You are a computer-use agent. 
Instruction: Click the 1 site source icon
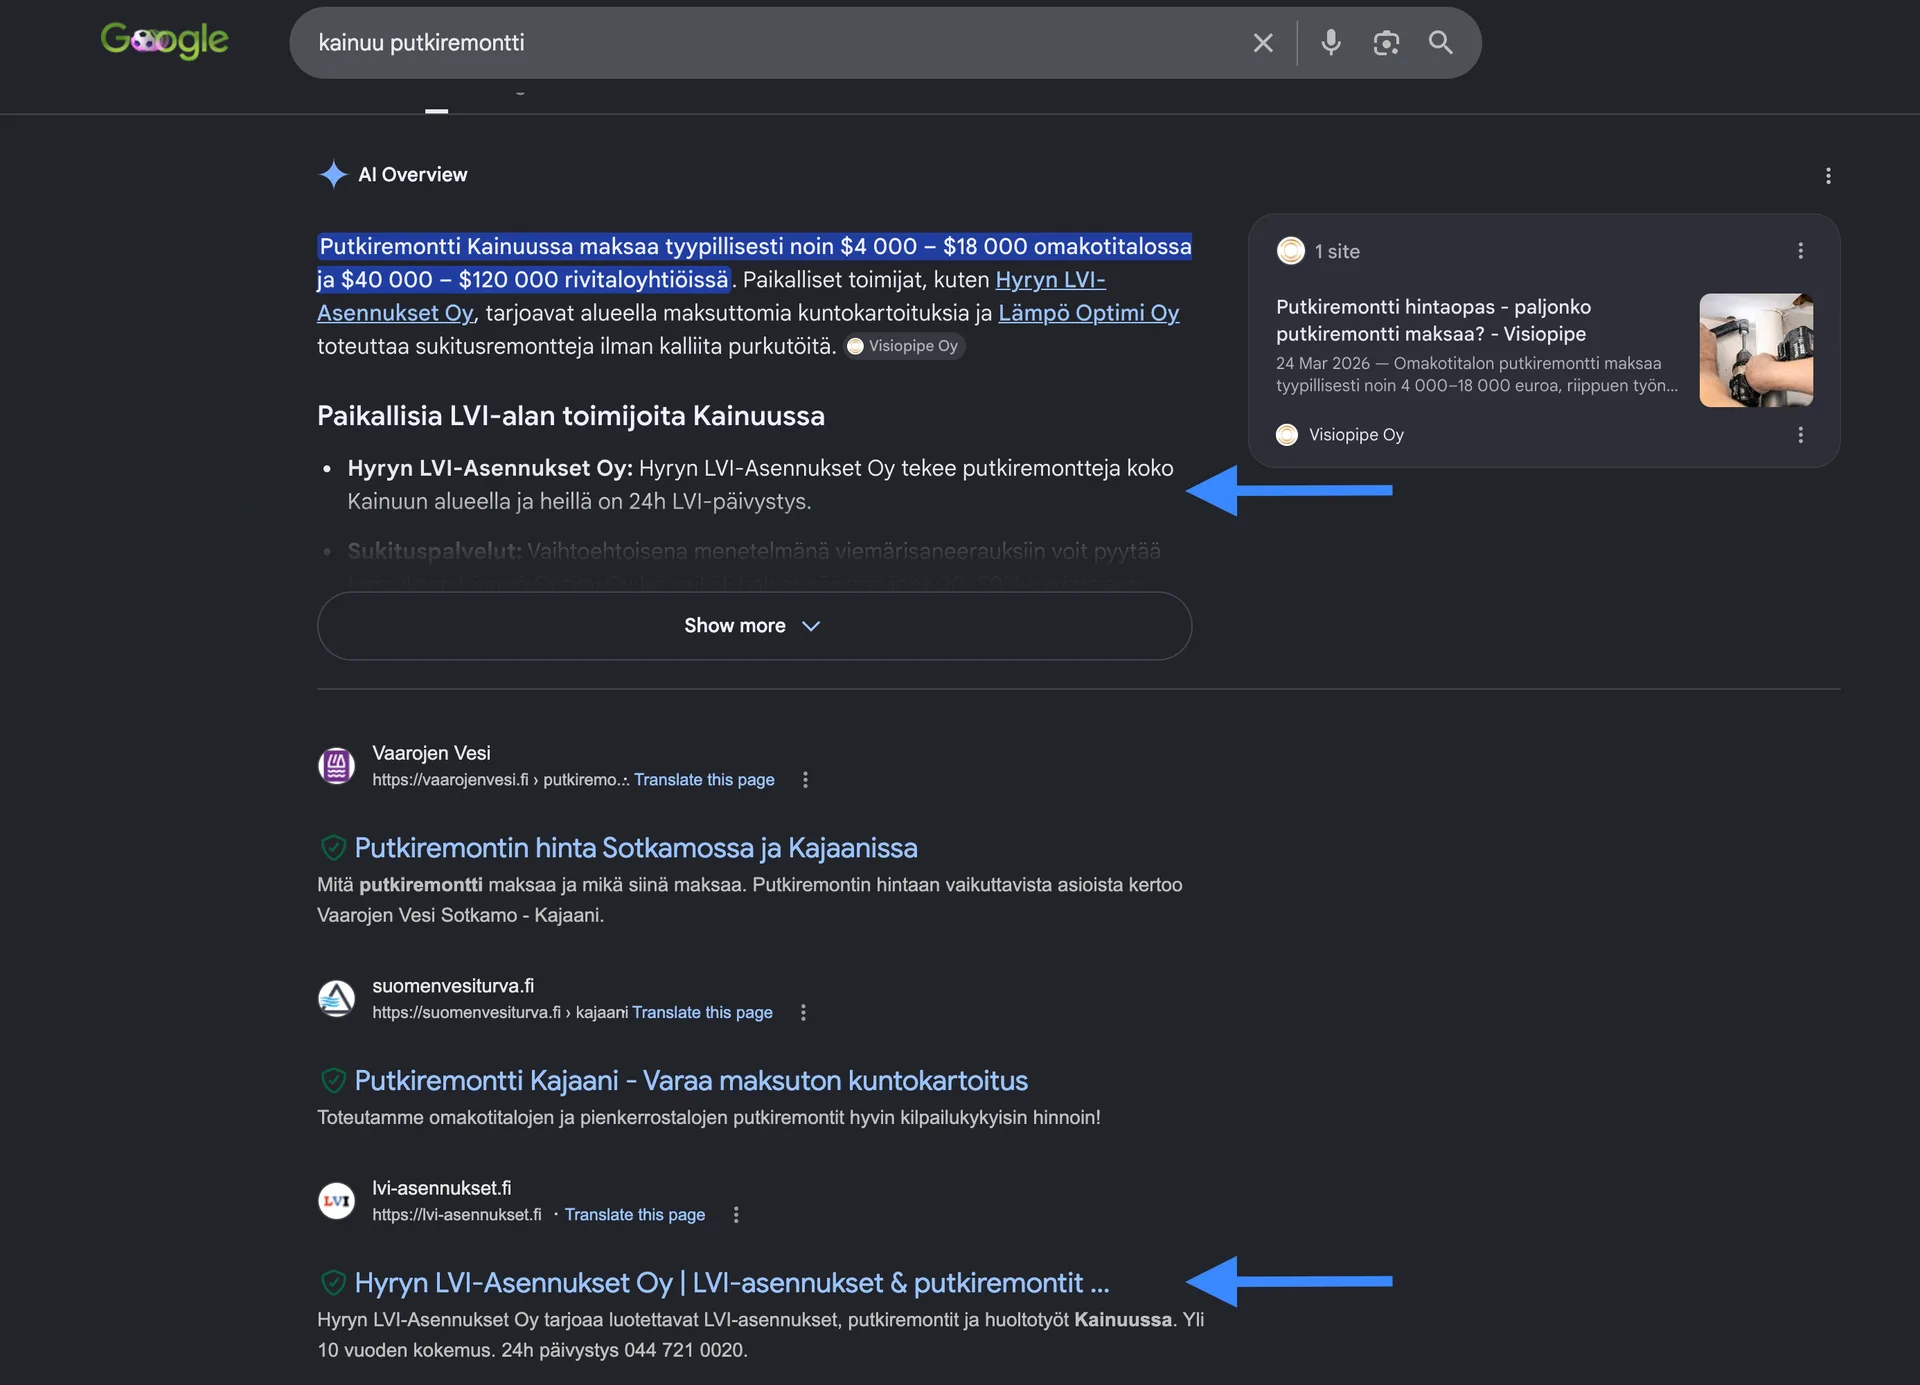[1291, 251]
